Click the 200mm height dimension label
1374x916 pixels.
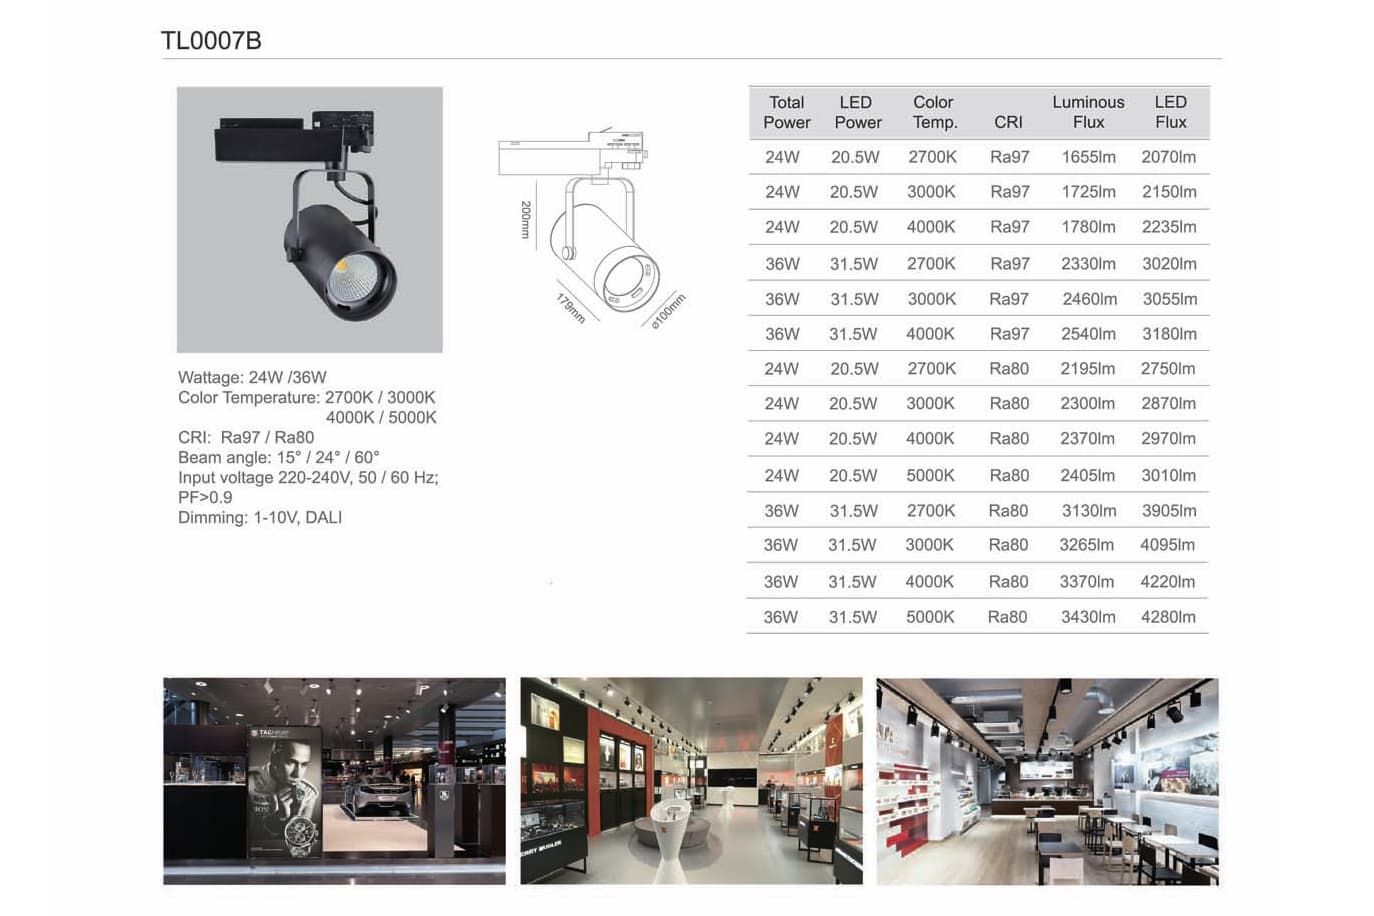click(x=526, y=219)
